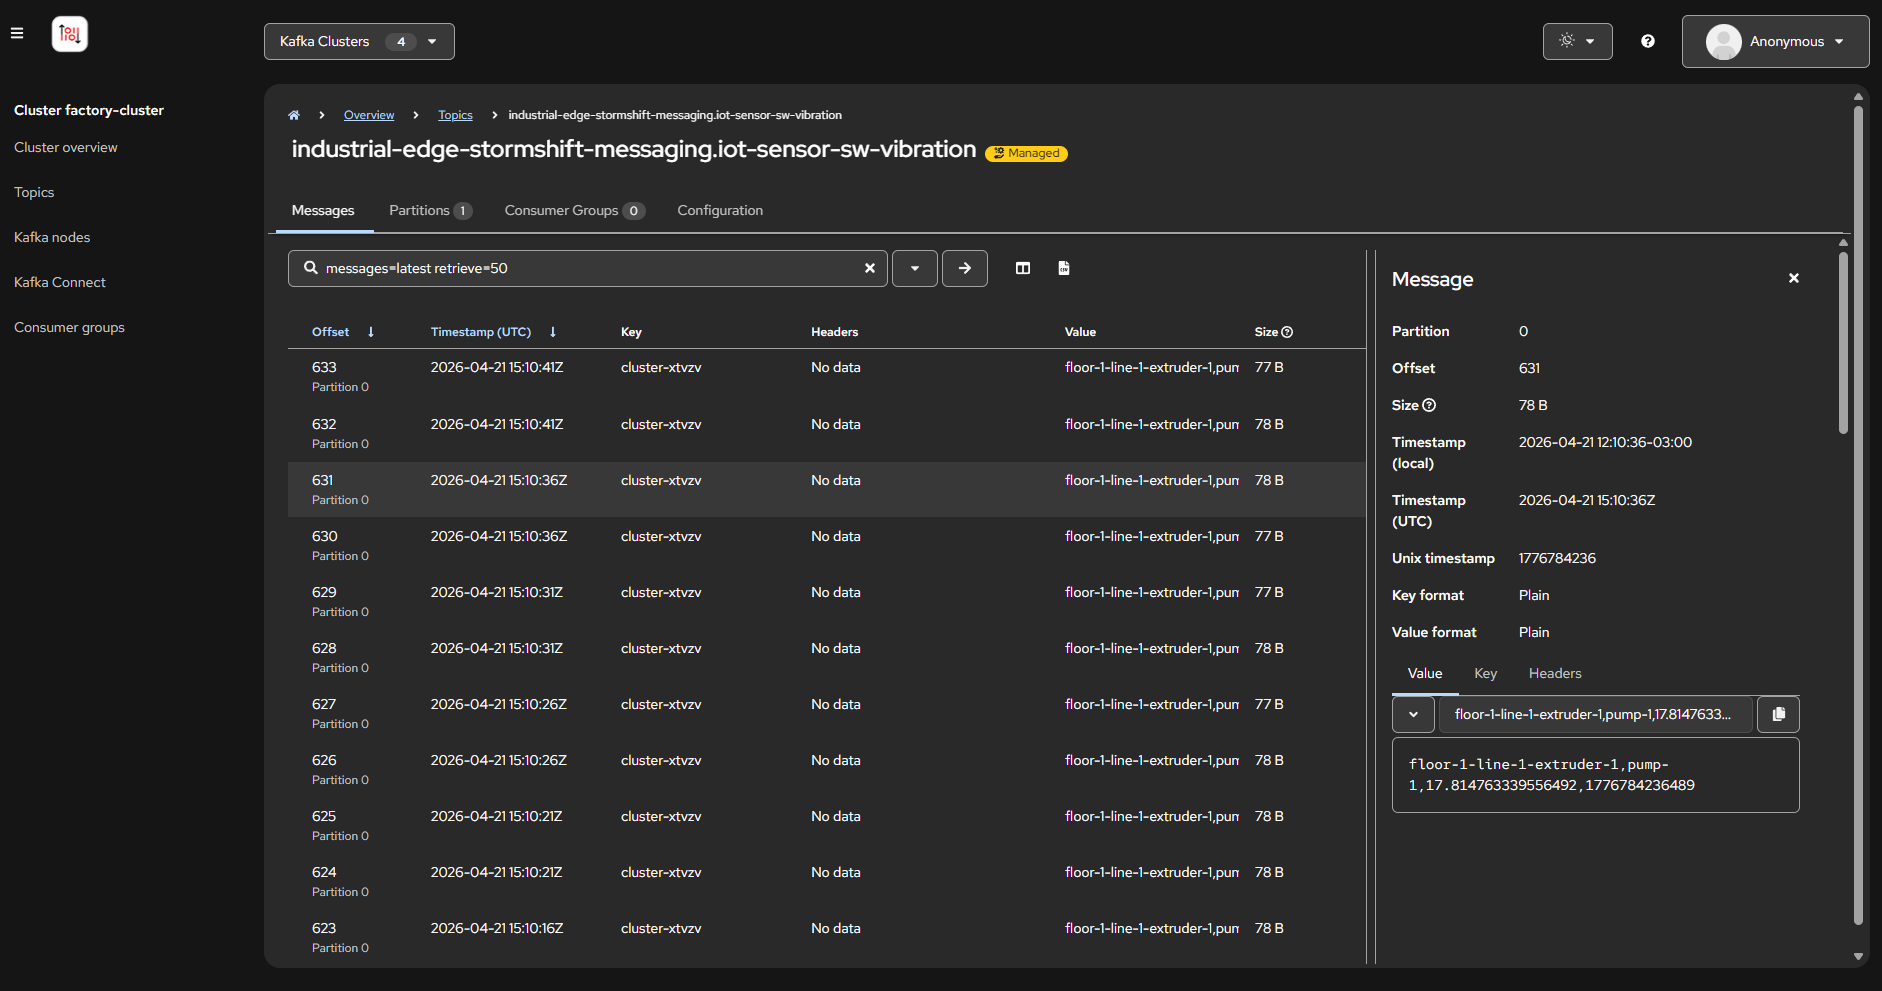The width and height of the screenshot is (1882, 991).
Task: Click the Managed badge next to title
Action: (1026, 153)
